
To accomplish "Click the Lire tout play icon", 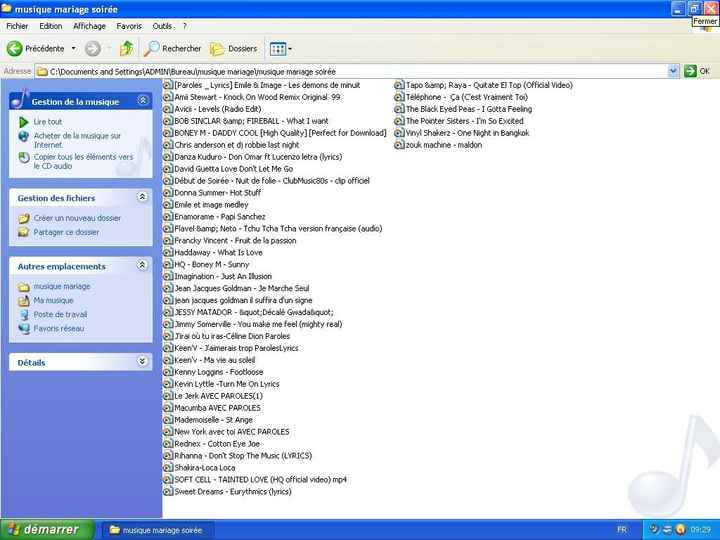I will click(23, 122).
